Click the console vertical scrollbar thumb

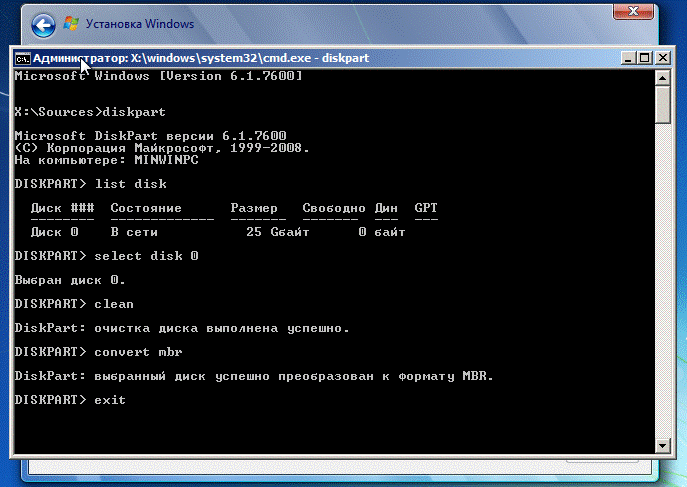pyautogui.click(x=662, y=105)
